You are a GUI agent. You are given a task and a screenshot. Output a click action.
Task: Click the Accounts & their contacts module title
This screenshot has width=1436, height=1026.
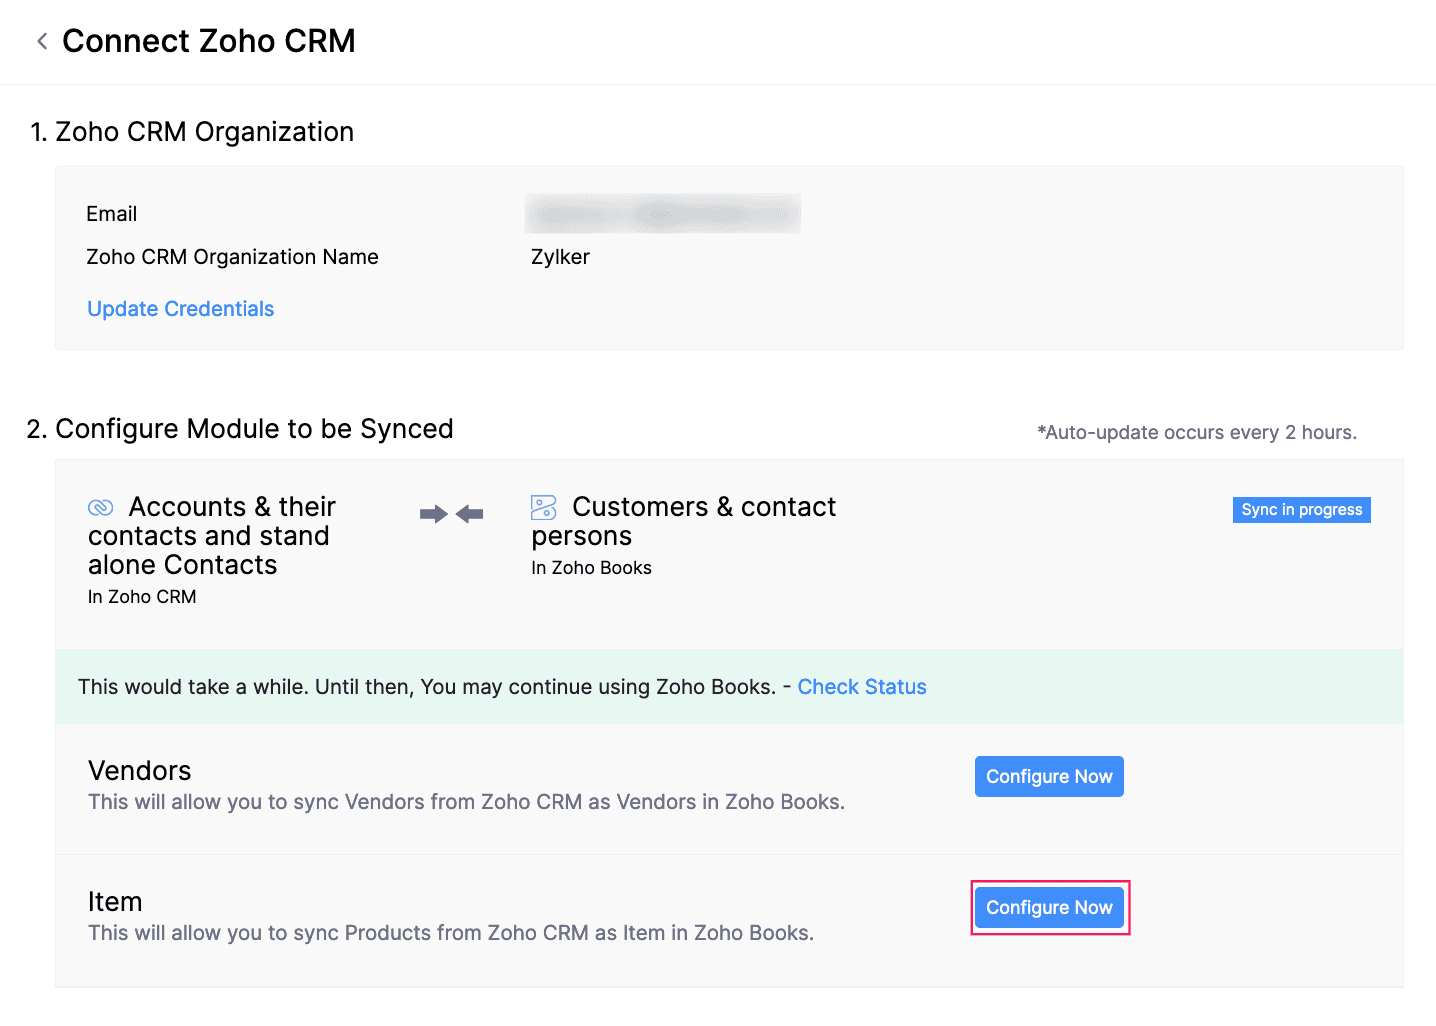pos(210,536)
